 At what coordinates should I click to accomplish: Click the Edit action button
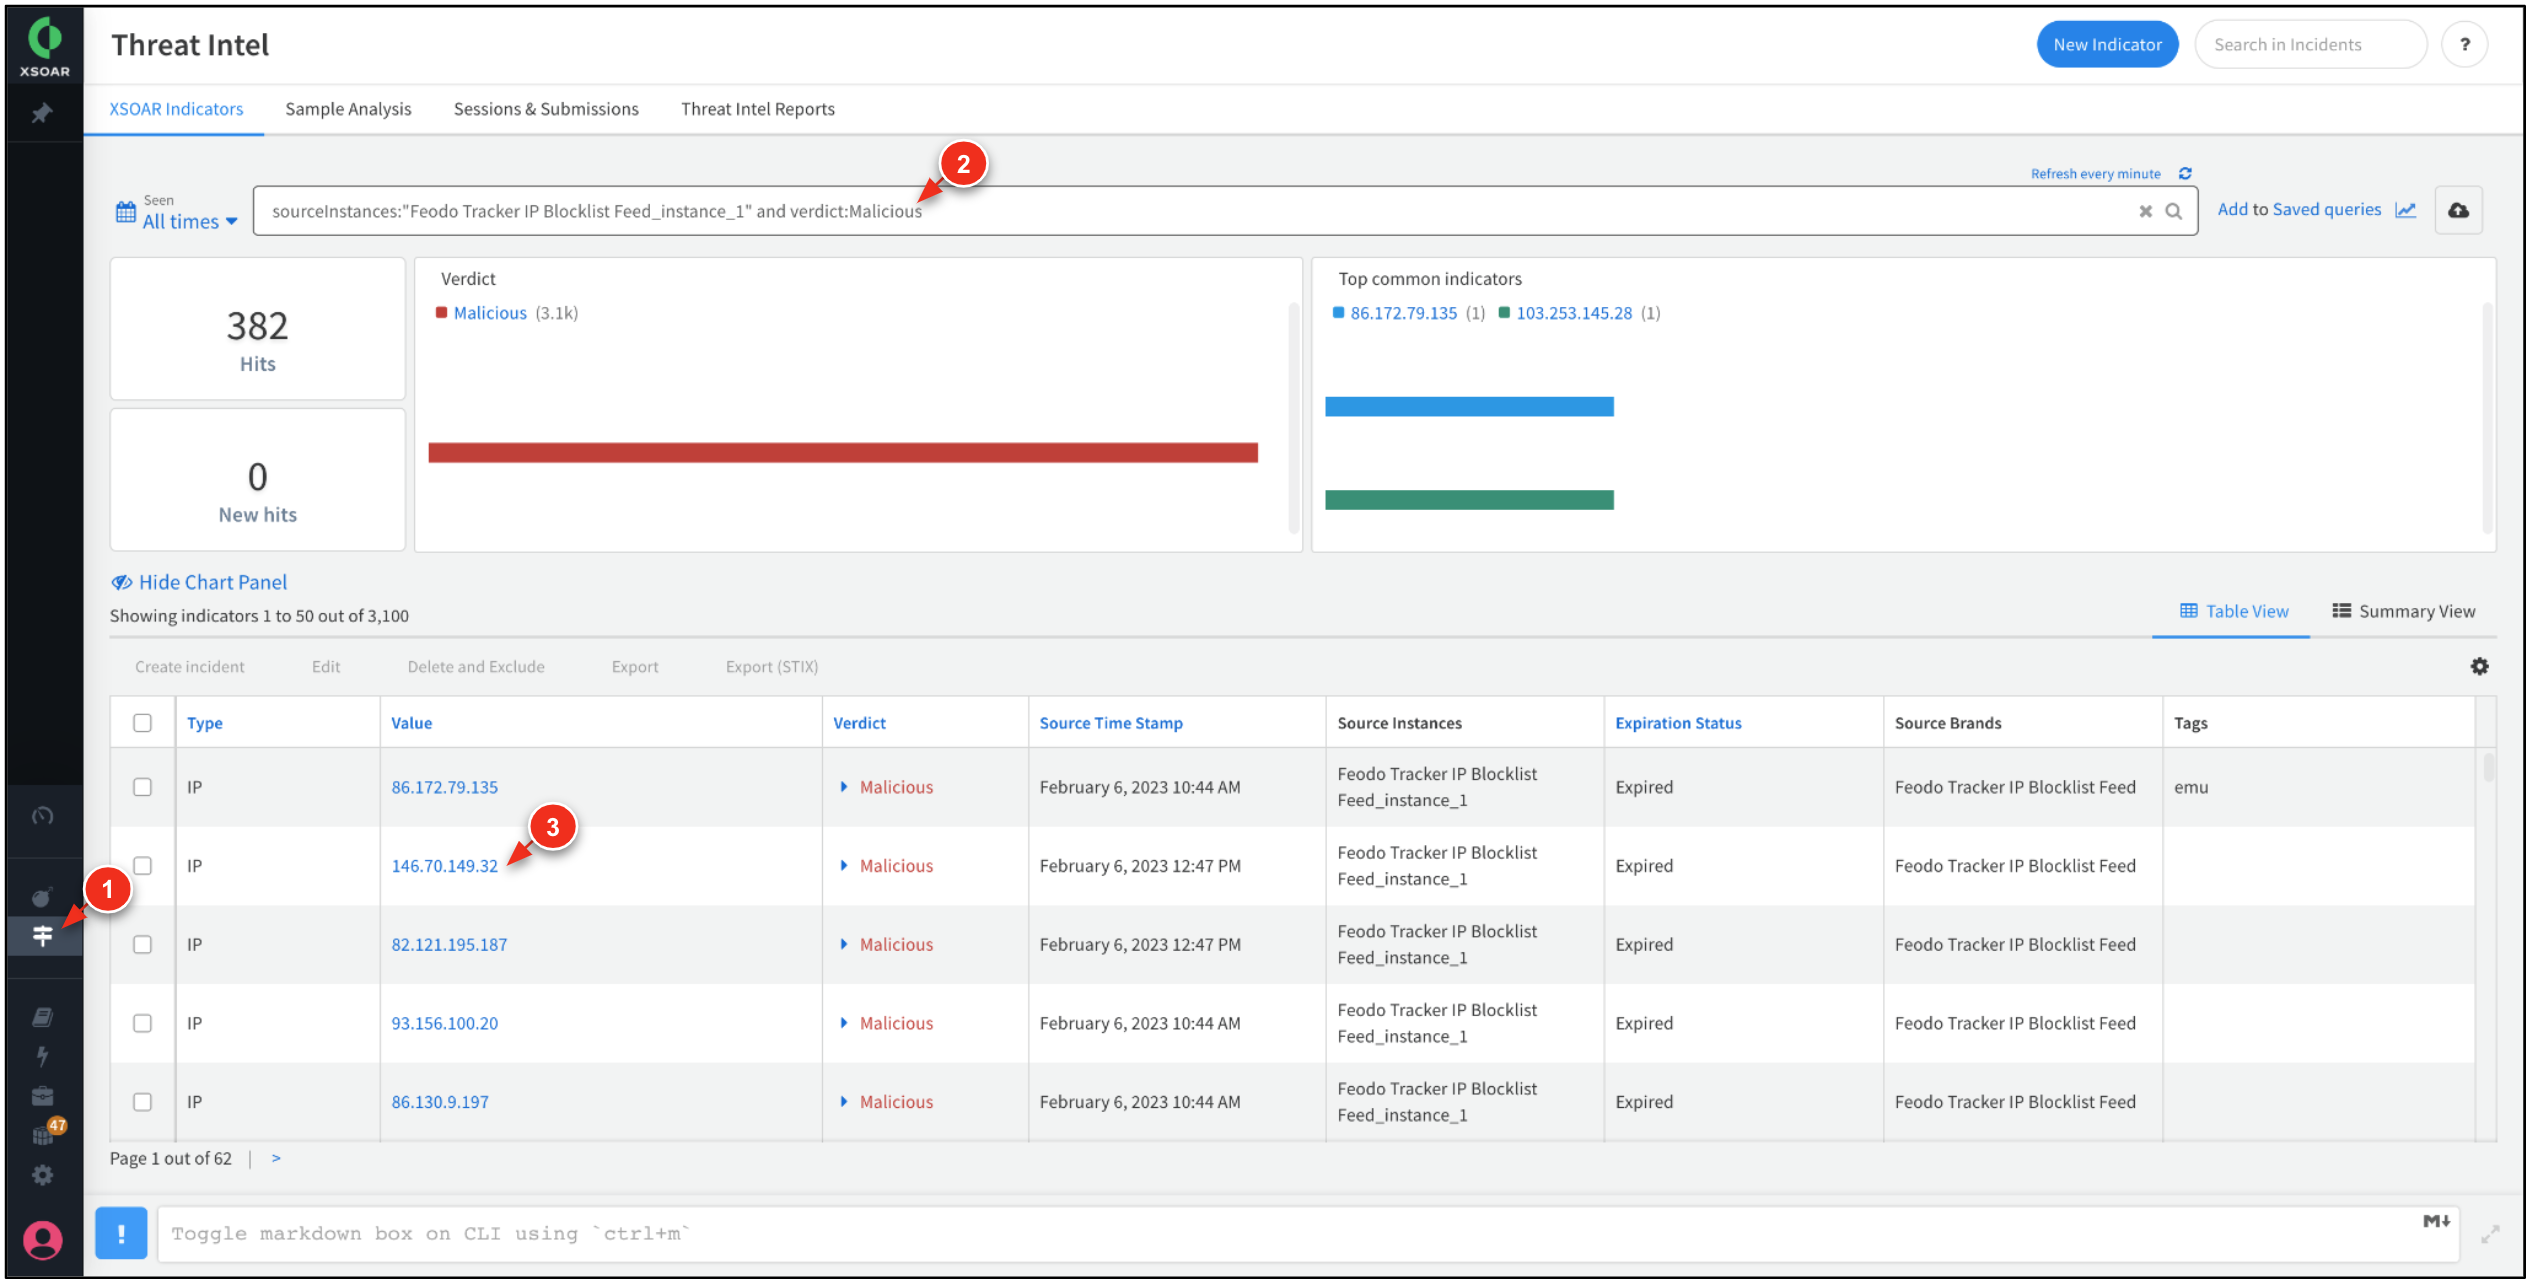pyautogui.click(x=326, y=667)
